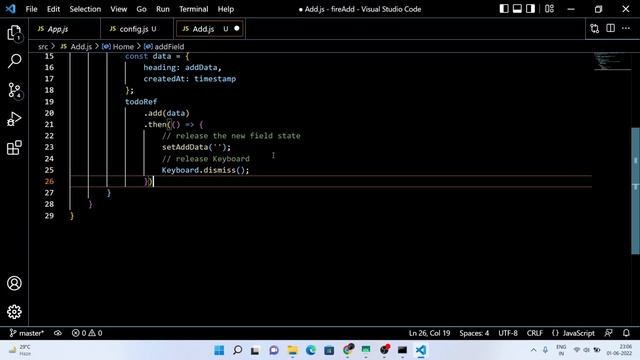
Task: Open Visual Studio Code taskbar icon
Action: coord(421,350)
